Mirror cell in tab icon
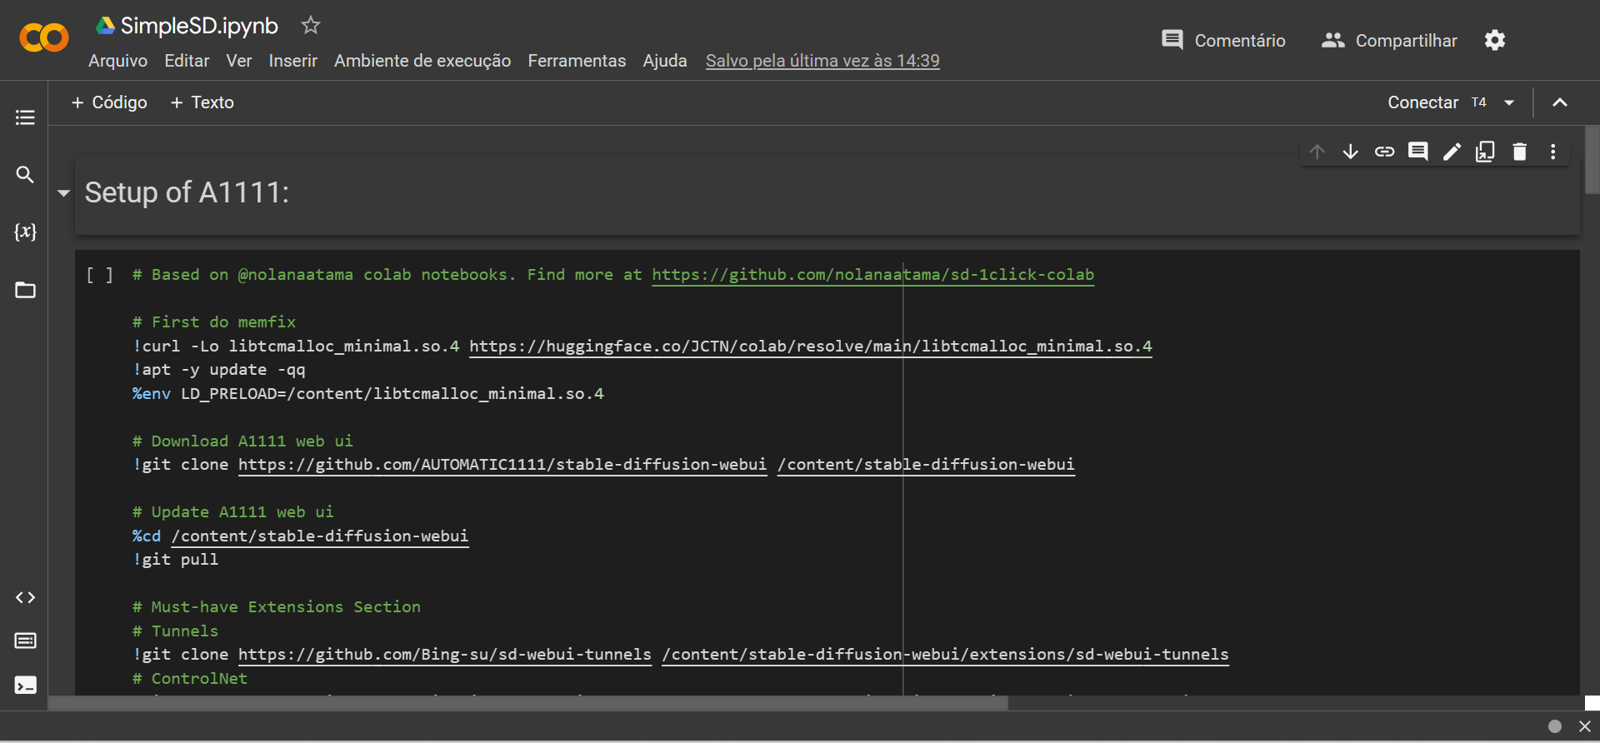Screen dimensions: 1600x743 click(x=1485, y=152)
